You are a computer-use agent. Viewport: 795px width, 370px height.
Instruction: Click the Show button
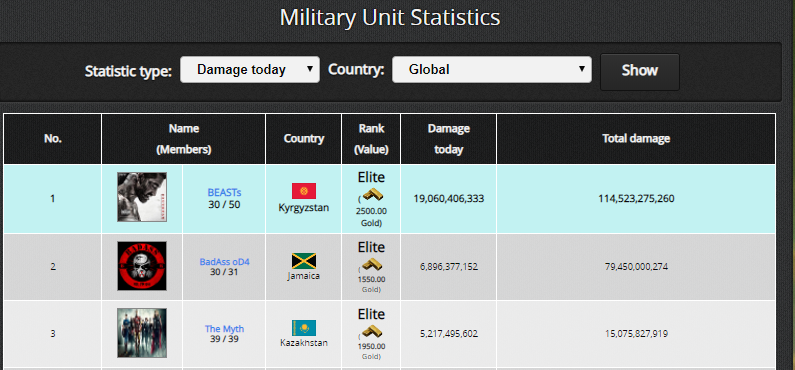(x=640, y=71)
